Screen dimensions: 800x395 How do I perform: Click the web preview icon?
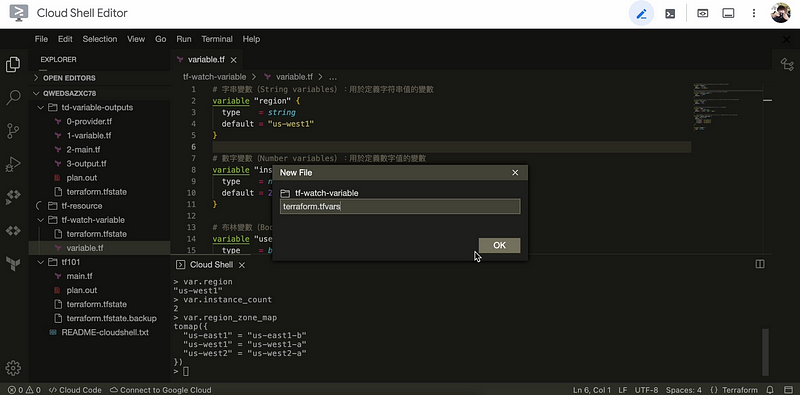click(x=703, y=14)
